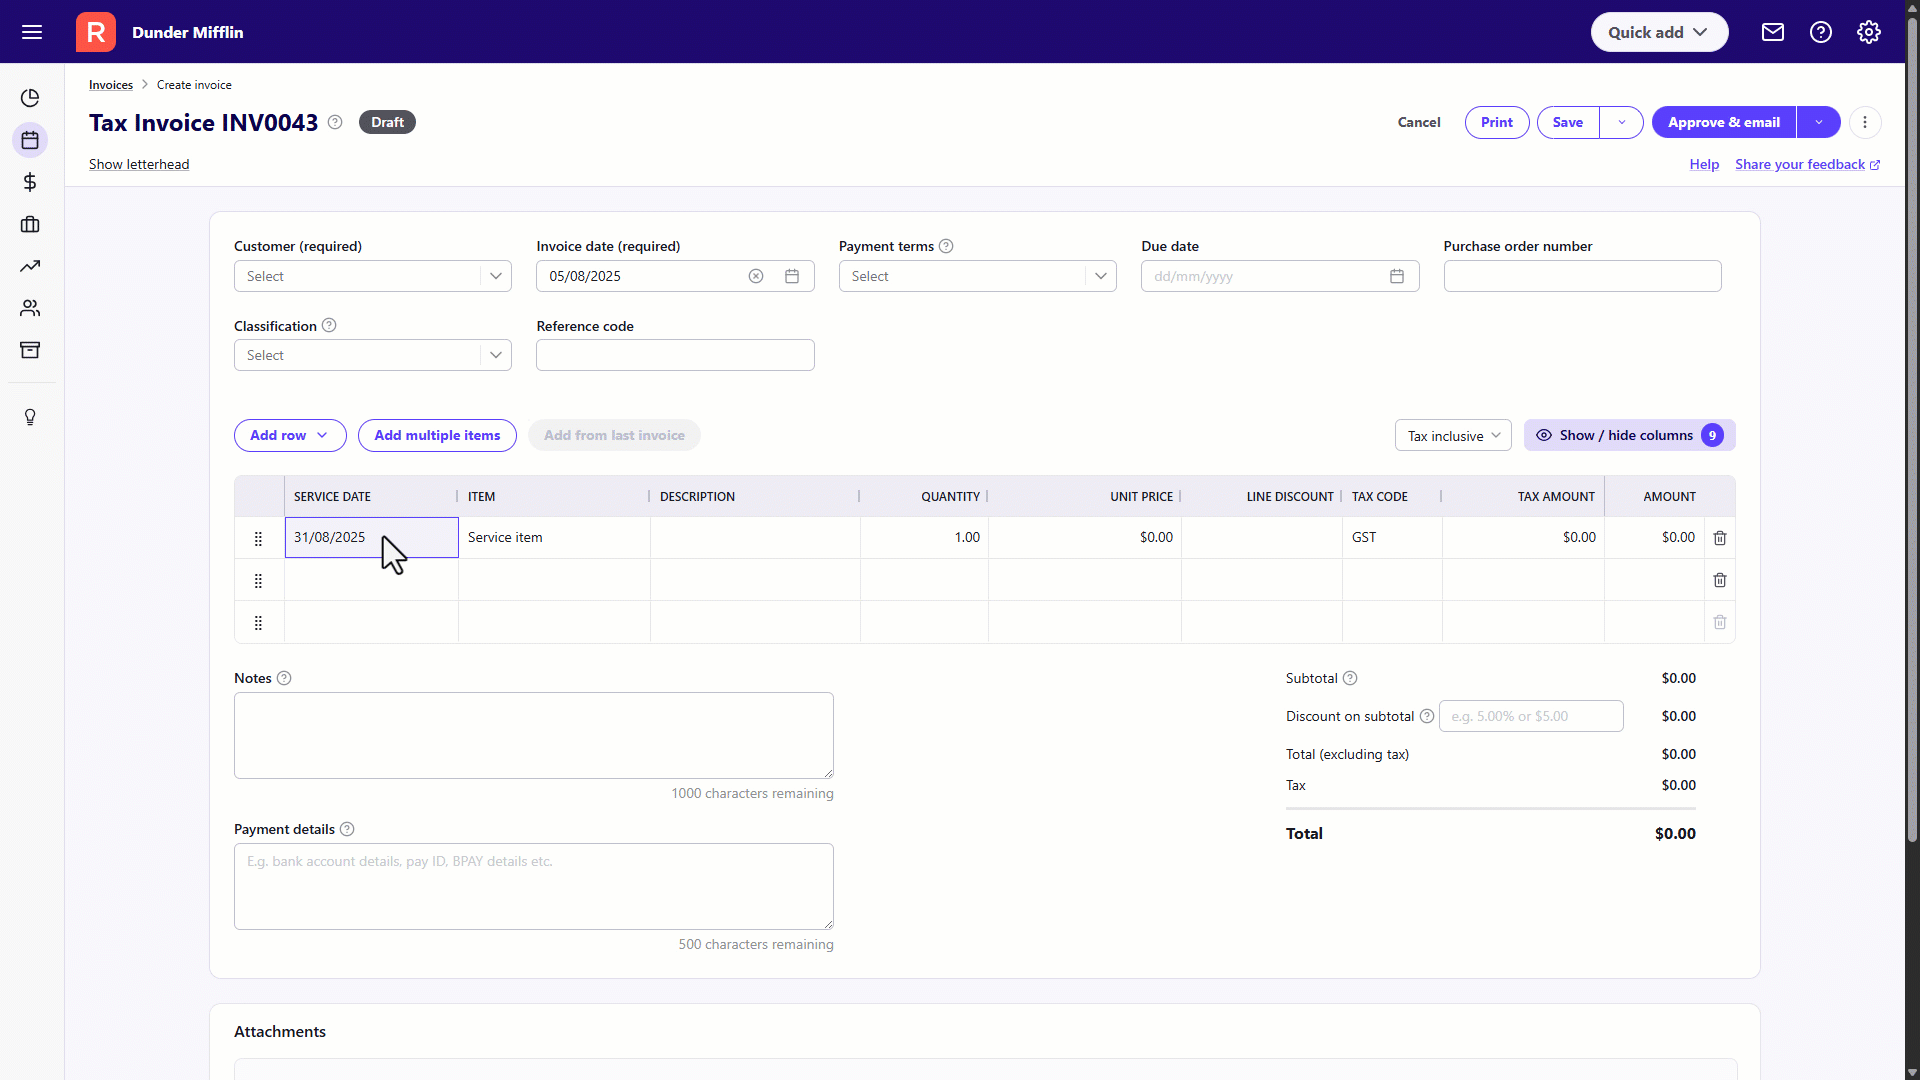The width and height of the screenshot is (1920, 1080).
Task: Click the Reckon R logo
Action: [96, 32]
